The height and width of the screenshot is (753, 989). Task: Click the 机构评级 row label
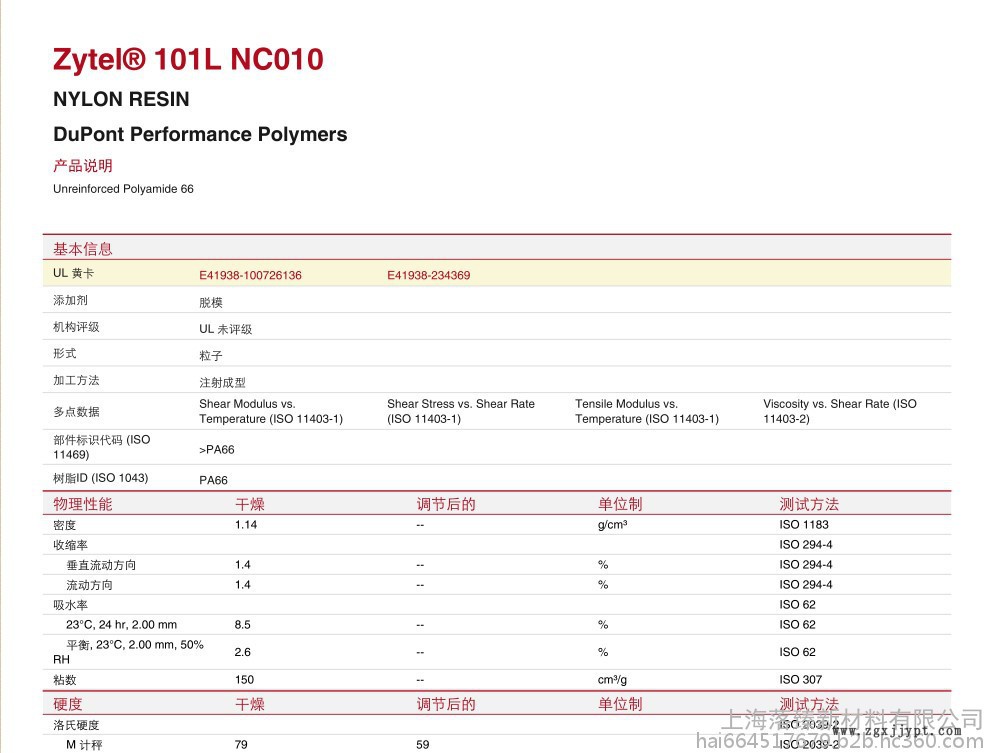(76, 327)
